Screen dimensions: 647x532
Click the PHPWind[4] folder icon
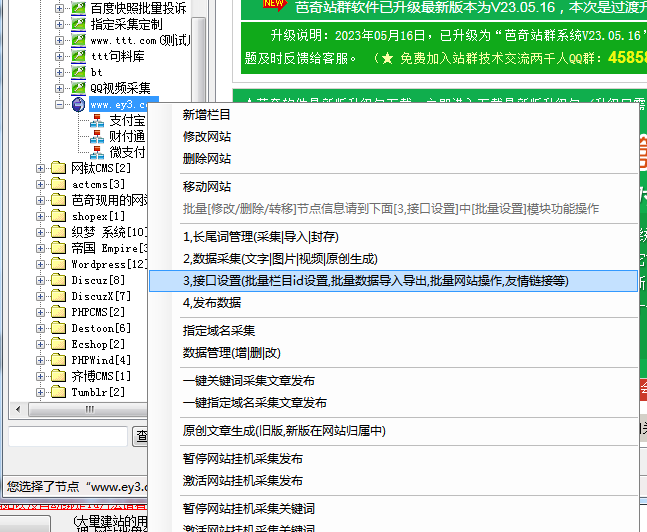[x=59, y=360]
